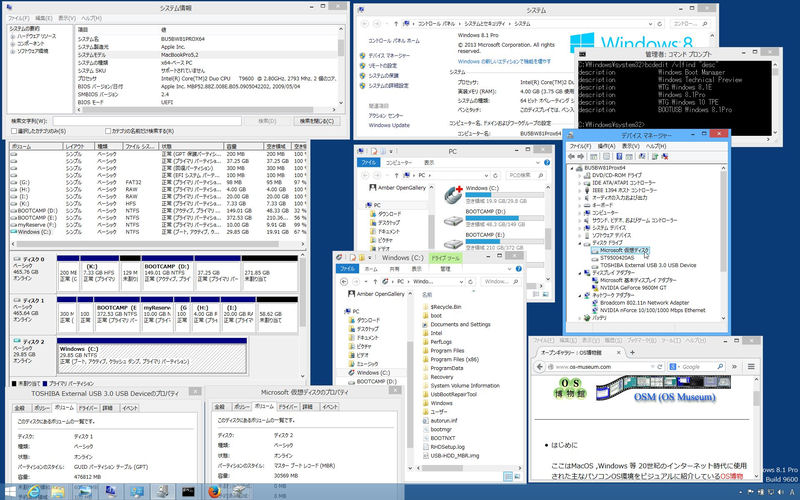This screenshot has width=800, height=500.
Task: Click コントロール パネル ホーム link
Action: point(394,41)
